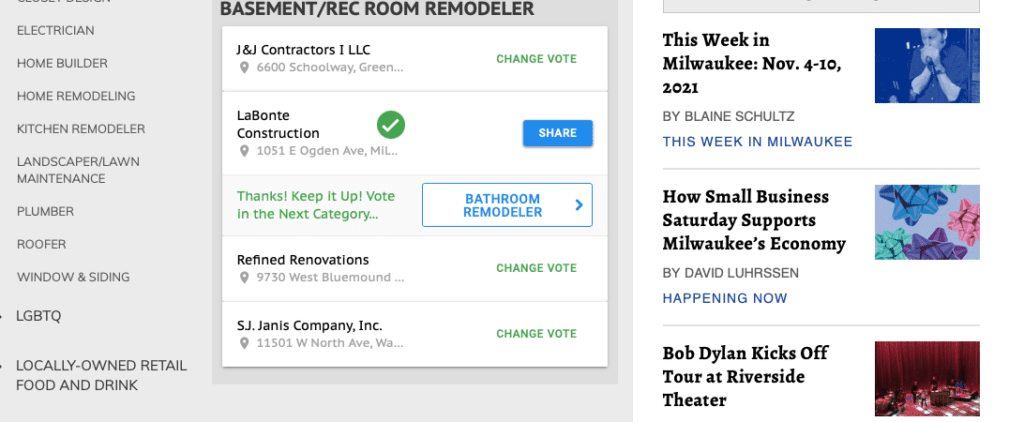Select Kitchen Remodeler in the sidebar
This screenshot has width=1024, height=422.
tap(81, 129)
